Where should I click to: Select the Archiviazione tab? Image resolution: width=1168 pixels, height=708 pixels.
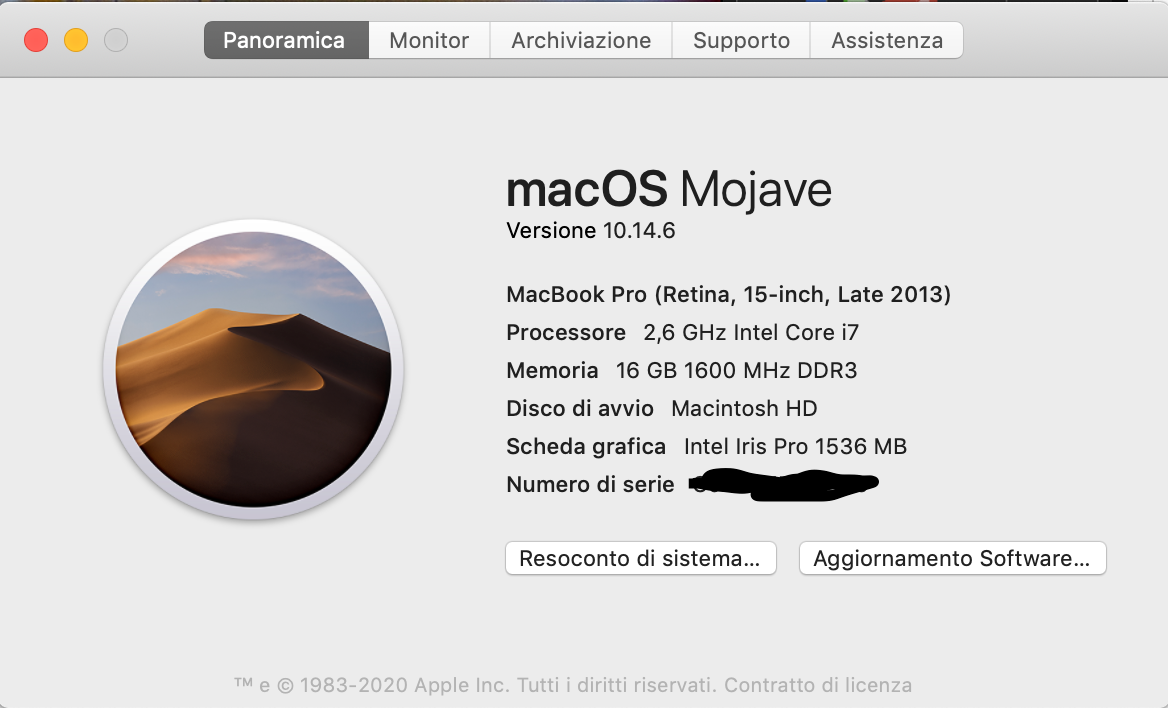(x=581, y=41)
